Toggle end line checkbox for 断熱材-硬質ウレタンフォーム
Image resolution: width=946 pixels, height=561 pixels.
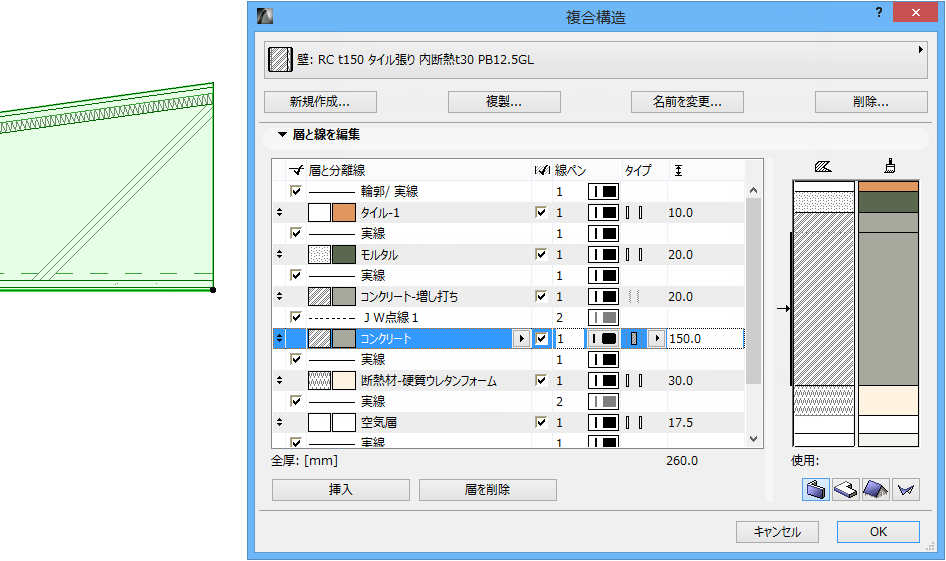(541, 380)
